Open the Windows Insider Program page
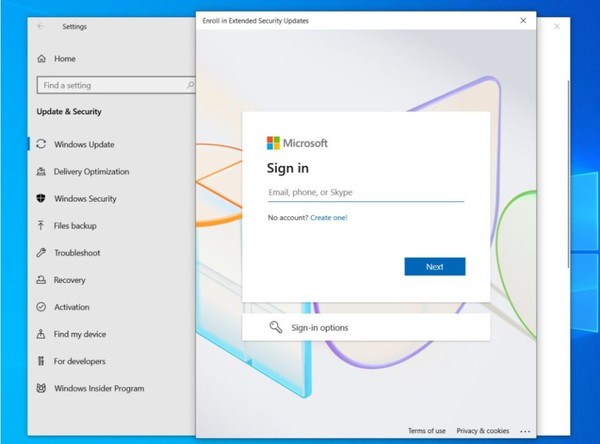 [98, 388]
